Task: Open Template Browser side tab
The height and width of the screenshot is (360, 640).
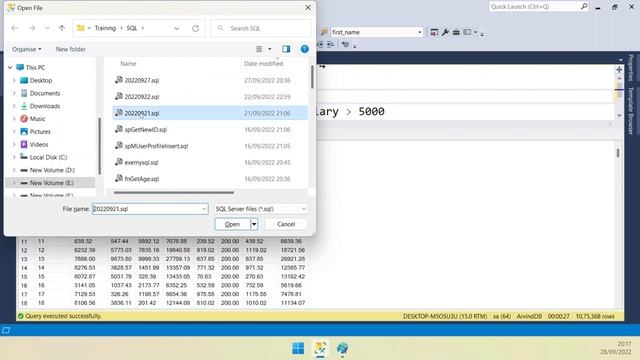Action: coord(631,111)
